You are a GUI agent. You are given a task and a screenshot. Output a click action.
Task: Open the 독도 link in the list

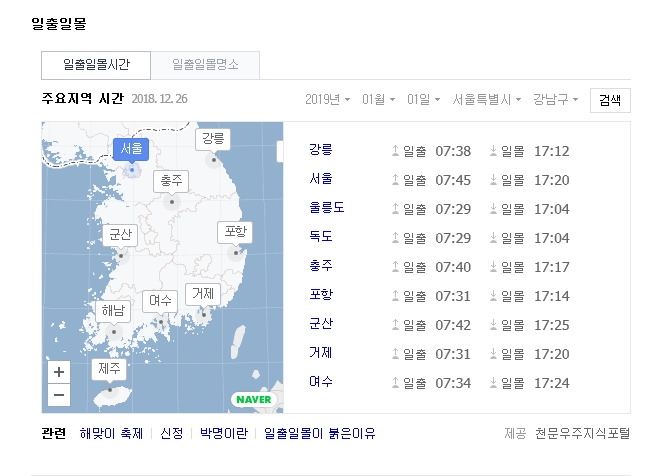pyautogui.click(x=321, y=237)
